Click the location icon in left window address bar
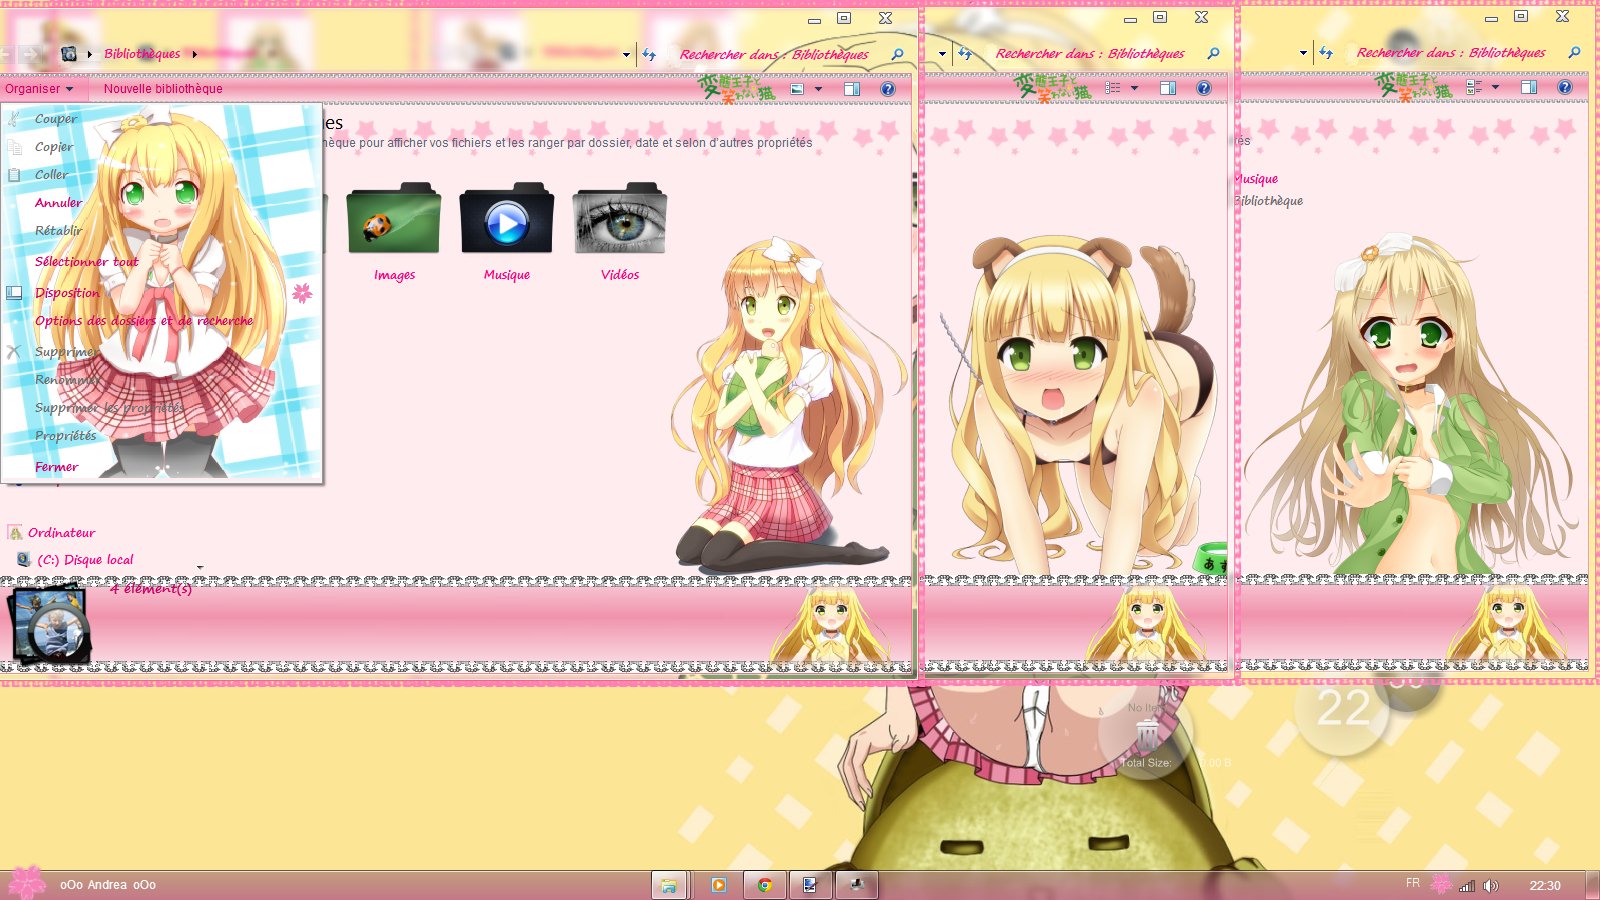Screen dimensions: 1600x900 tap(68, 54)
